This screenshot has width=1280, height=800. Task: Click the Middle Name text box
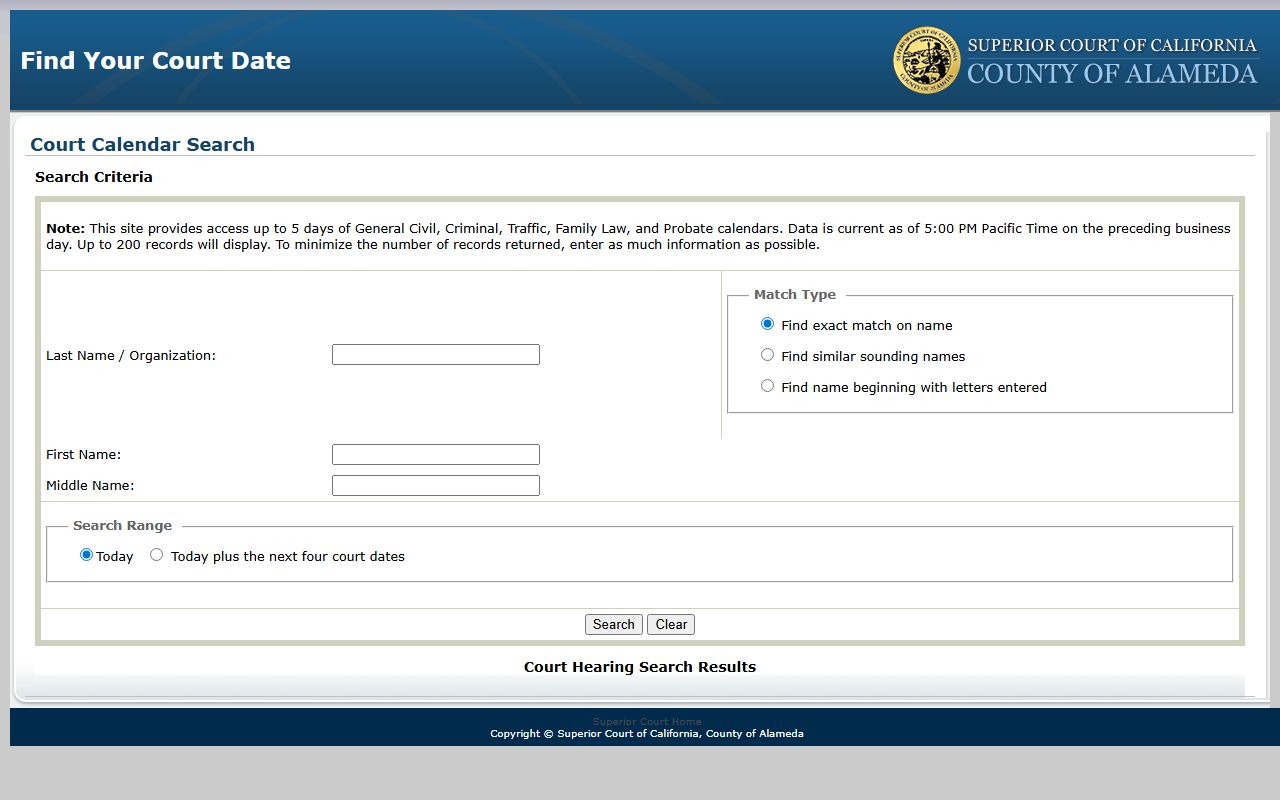click(x=436, y=486)
